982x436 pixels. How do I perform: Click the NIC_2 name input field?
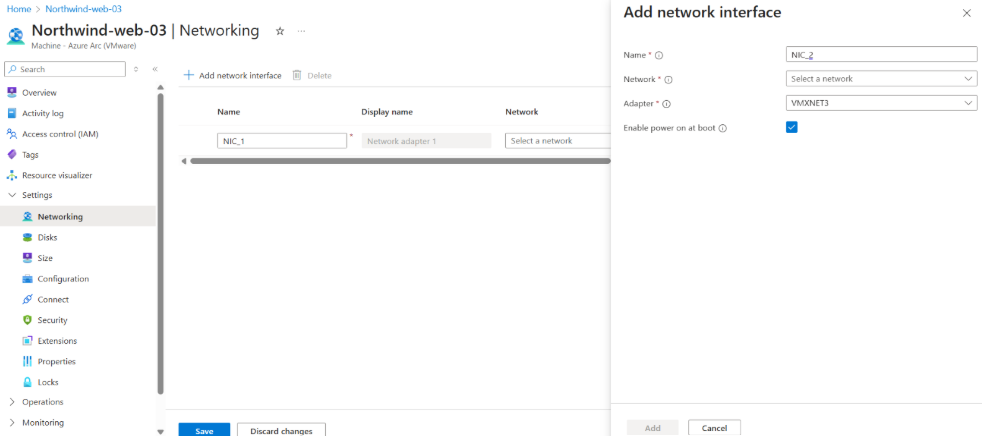pos(881,55)
